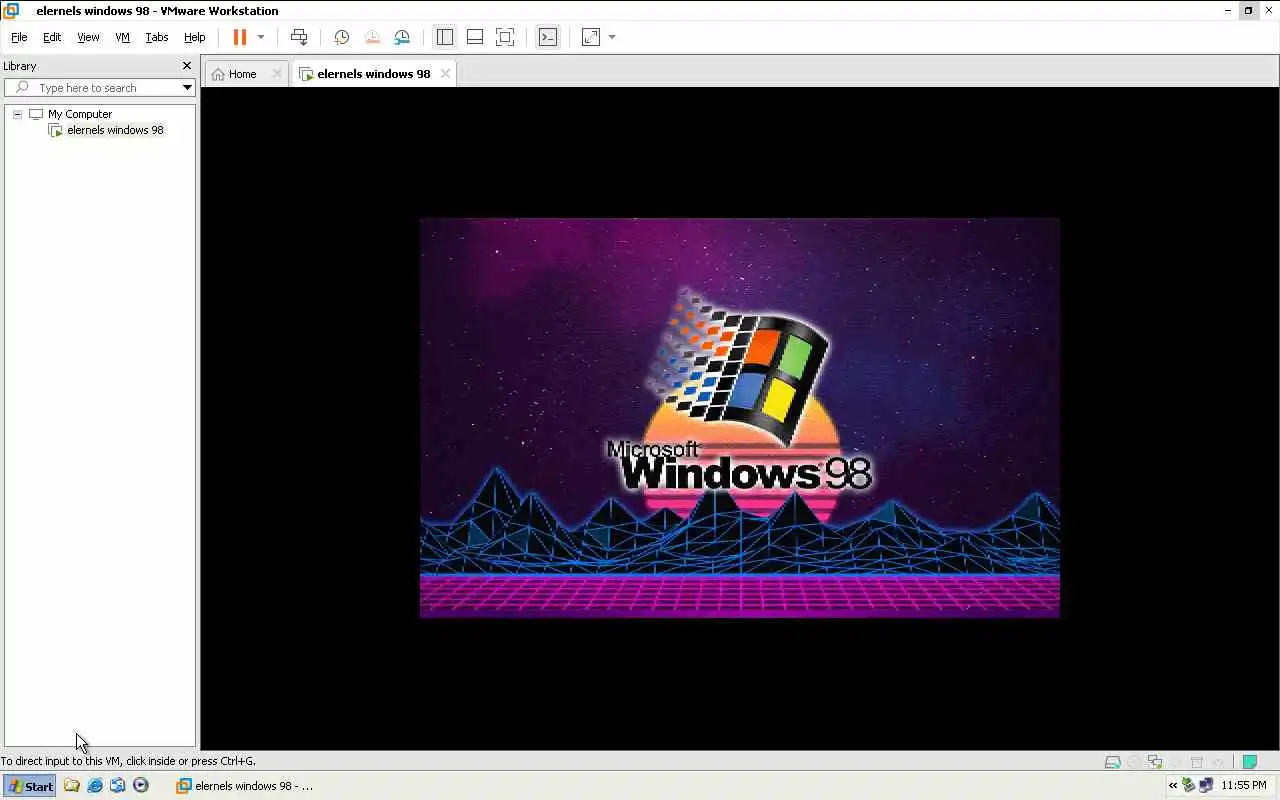Take a snapshot of this virtual machine
The height and width of the screenshot is (800, 1280).
[341, 37]
